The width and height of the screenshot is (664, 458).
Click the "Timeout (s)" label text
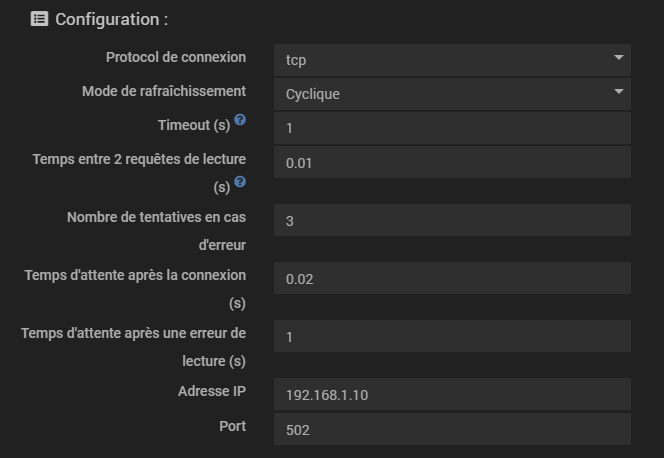(x=193, y=125)
